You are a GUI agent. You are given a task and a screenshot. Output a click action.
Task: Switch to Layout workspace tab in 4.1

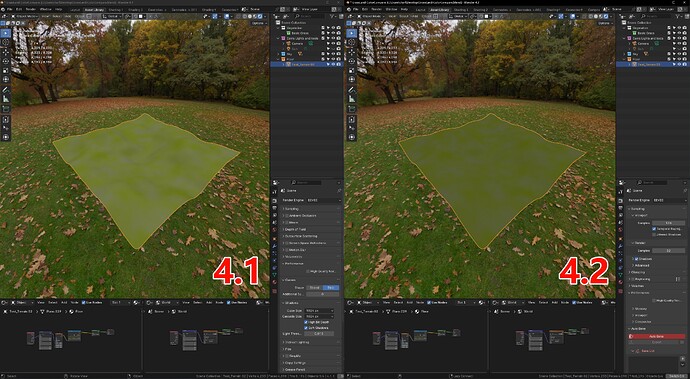pos(75,9)
